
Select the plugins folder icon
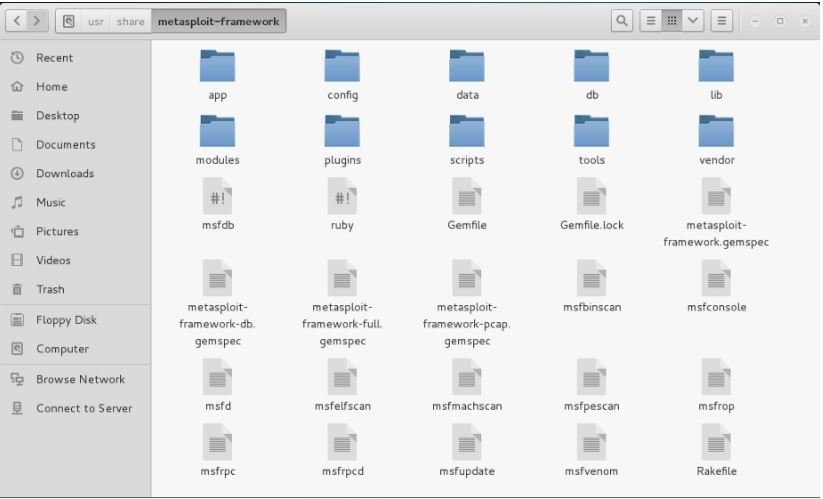342,131
